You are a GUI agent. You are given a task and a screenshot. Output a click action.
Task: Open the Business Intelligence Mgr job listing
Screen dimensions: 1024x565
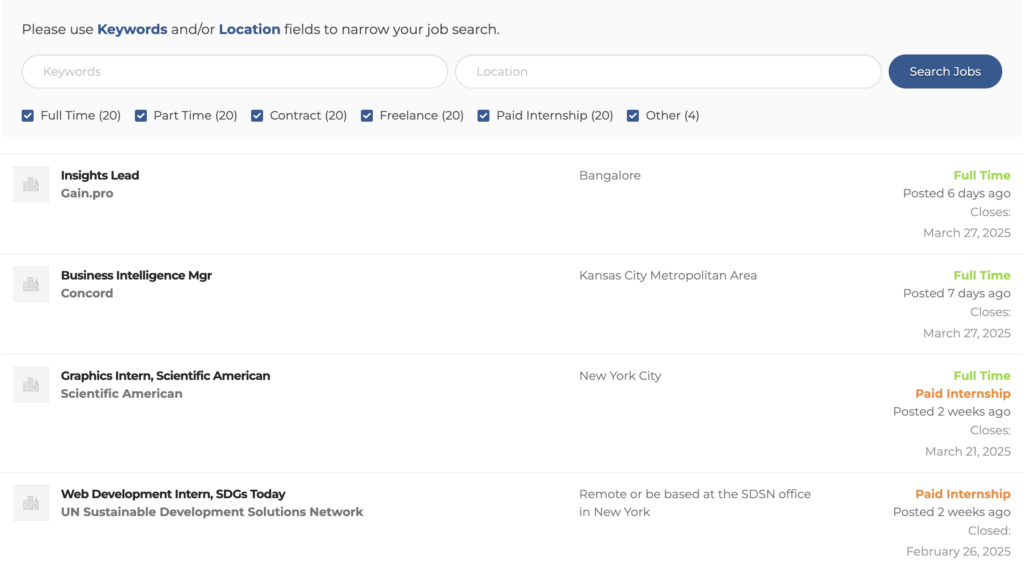click(136, 275)
